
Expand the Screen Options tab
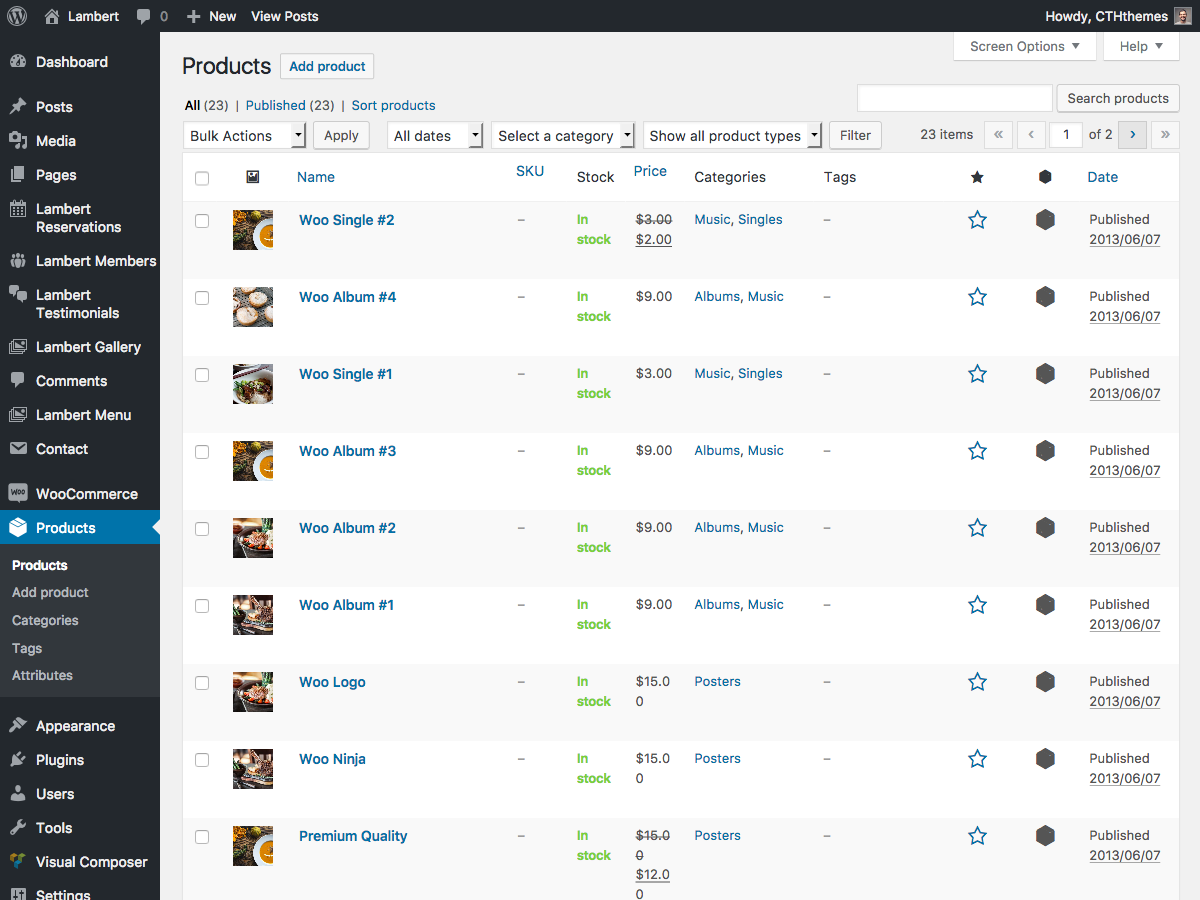(x=1024, y=46)
